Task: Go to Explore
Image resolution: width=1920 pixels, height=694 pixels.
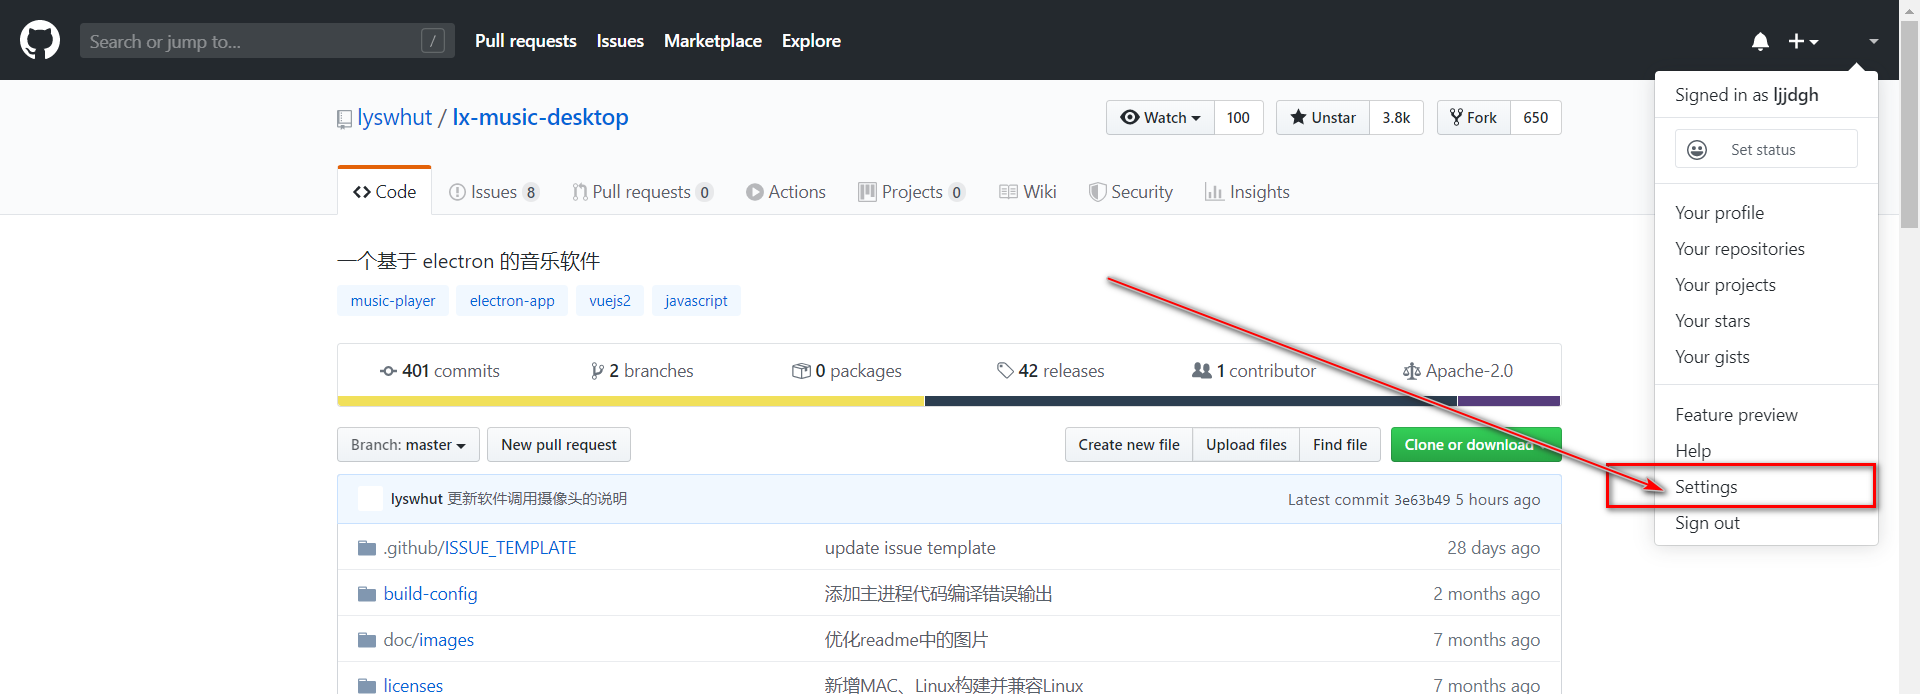Action: pyautogui.click(x=811, y=41)
